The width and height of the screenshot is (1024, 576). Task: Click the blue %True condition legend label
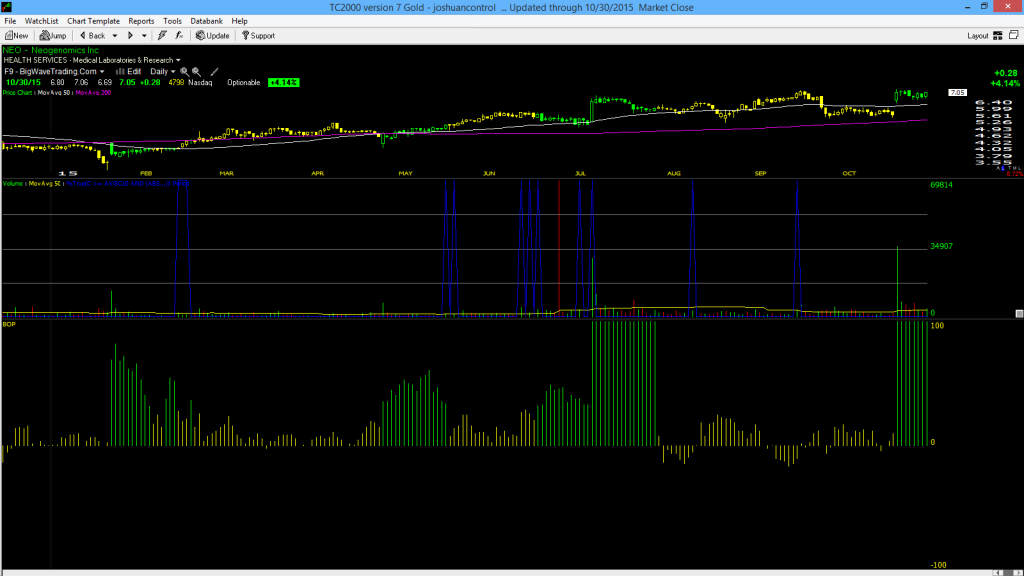pos(128,184)
